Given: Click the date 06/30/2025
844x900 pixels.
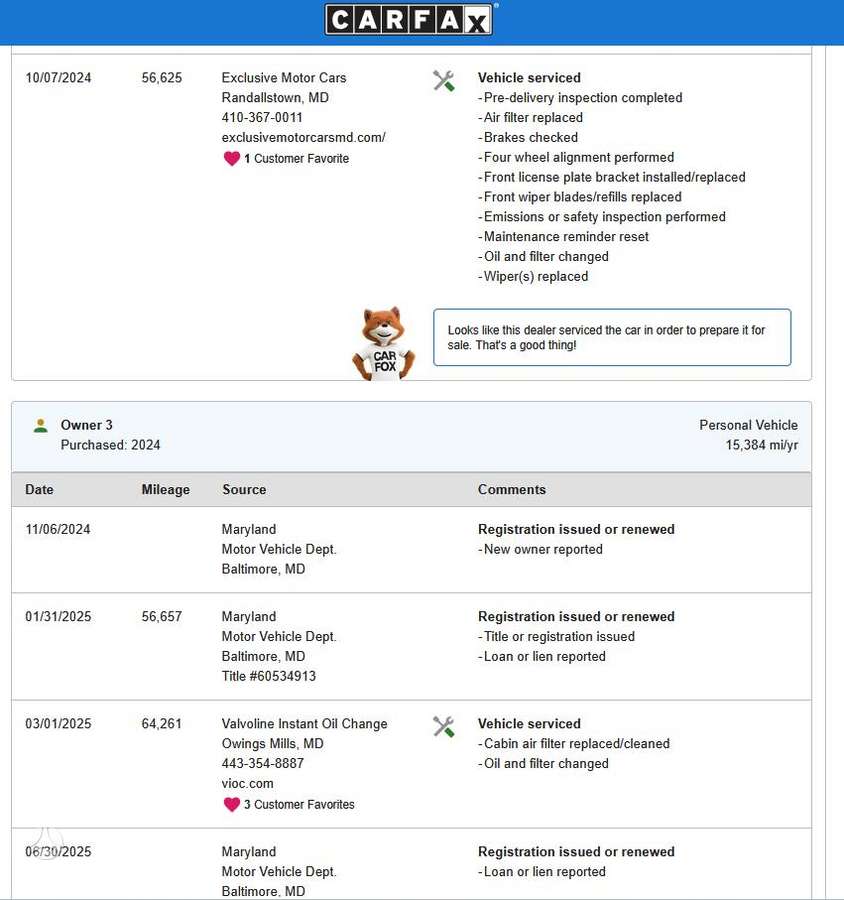Looking at the screenshot, I should tap(58, 852).
